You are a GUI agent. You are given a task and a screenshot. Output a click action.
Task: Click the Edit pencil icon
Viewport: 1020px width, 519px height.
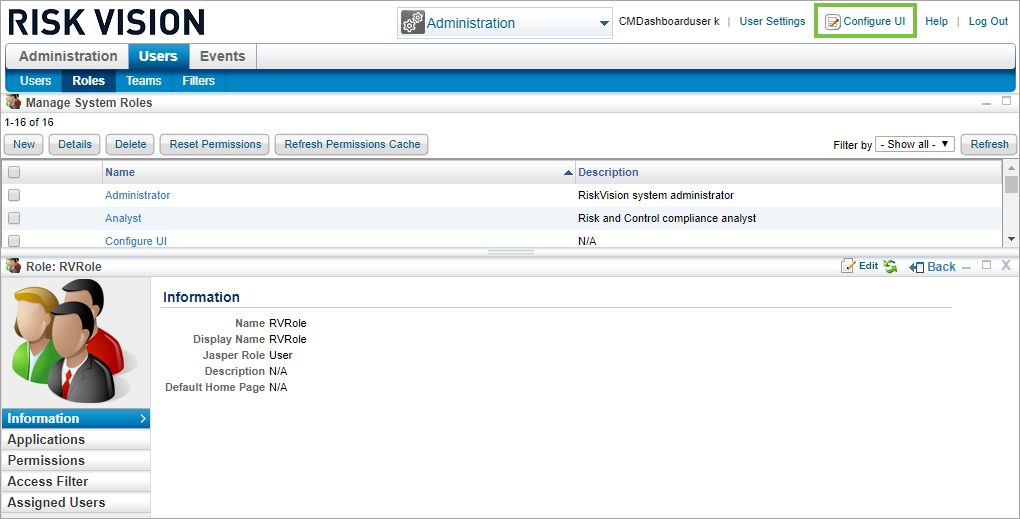pos(848,266)
